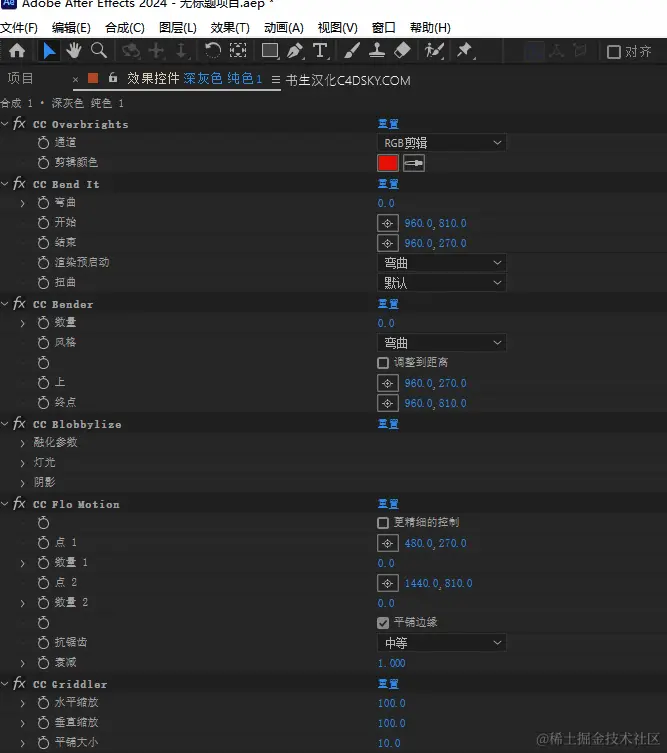Reset the CC Blobbylize effect
667x753 pixels.
click(388, 424)
